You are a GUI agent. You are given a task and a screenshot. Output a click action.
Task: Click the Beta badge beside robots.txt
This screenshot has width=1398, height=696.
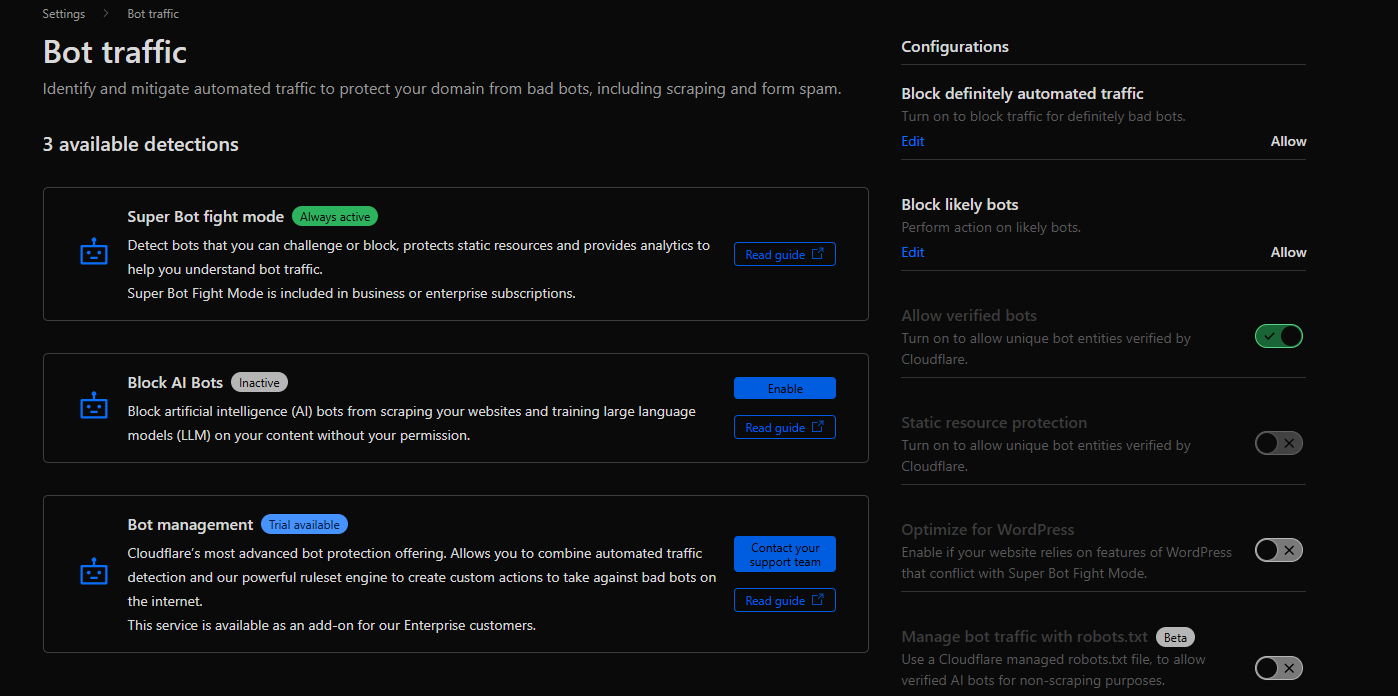pos(1175,637)
